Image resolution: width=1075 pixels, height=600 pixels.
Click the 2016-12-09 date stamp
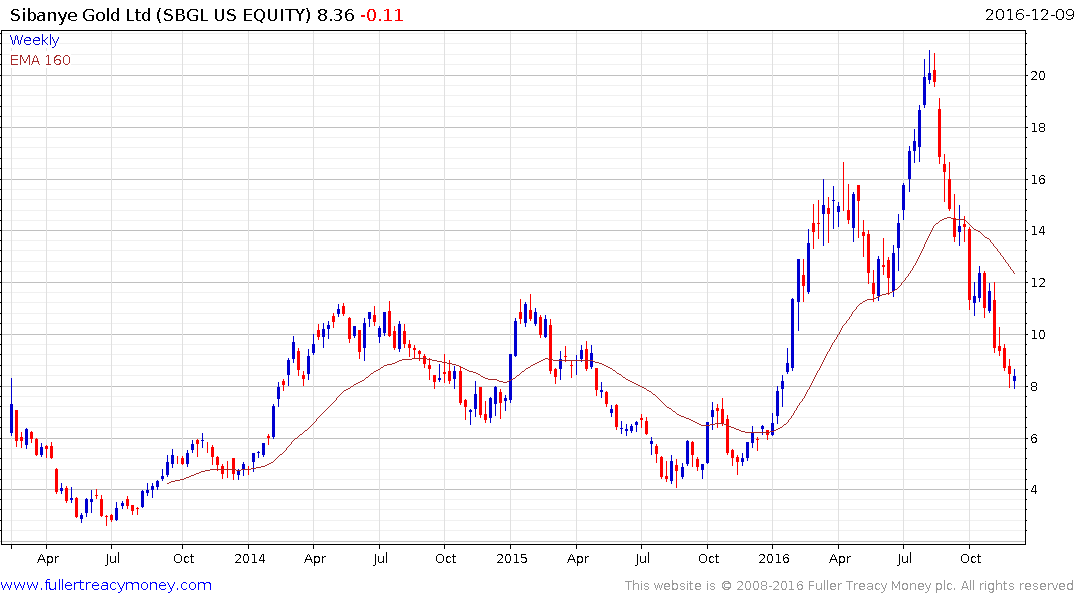pyautogui.click(x=1029, y=14)
